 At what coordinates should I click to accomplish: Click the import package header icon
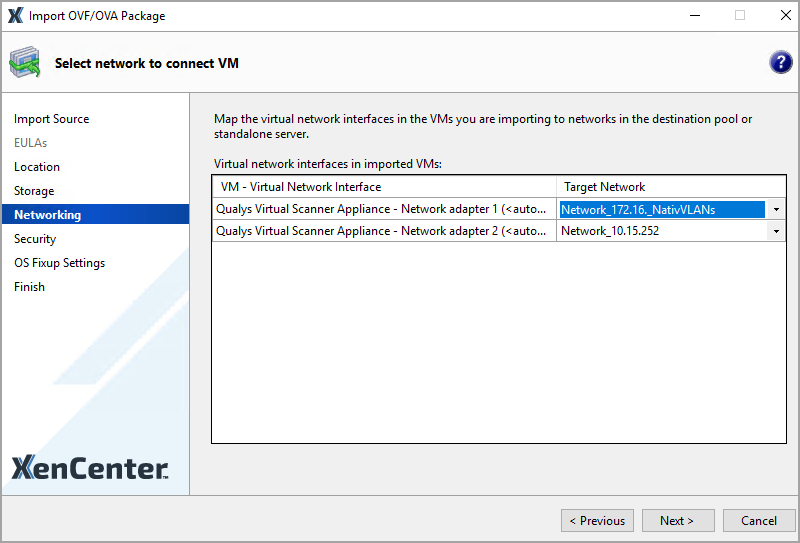coord(24,63)
